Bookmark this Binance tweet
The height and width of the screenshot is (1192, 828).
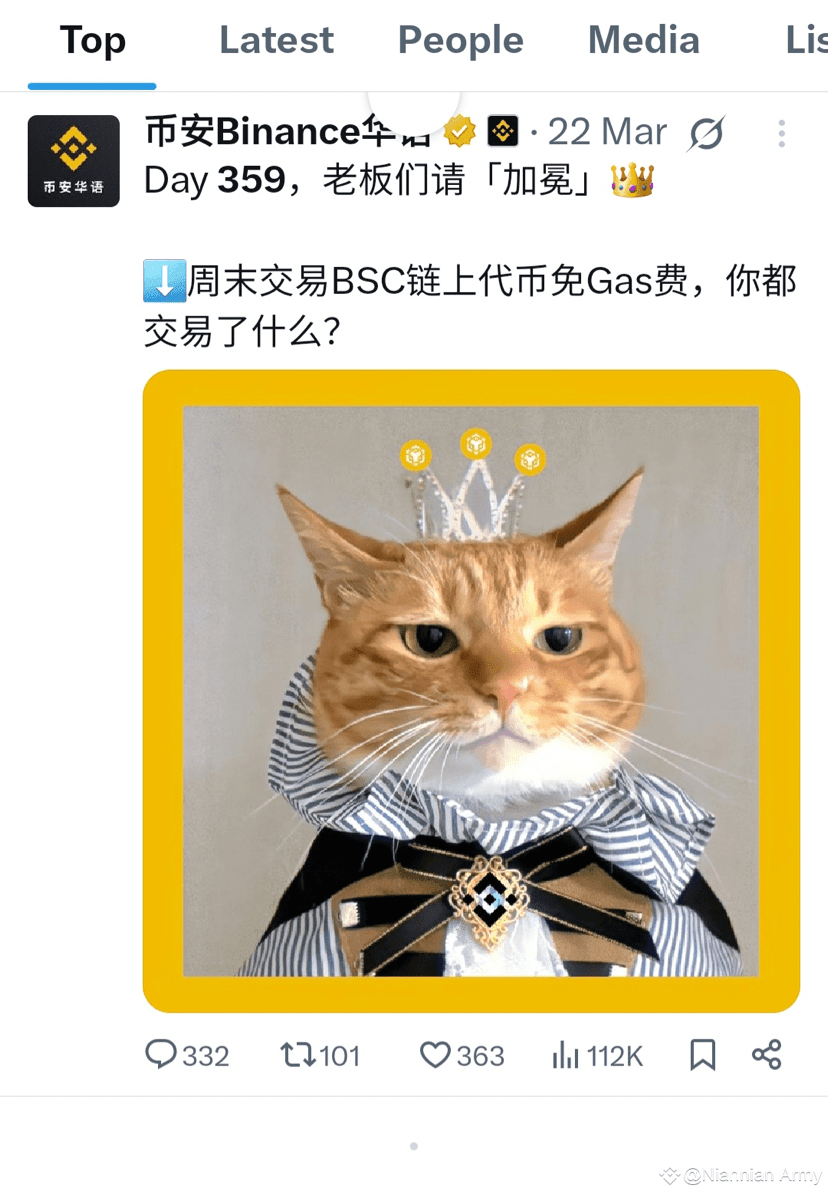point(703,1054)
